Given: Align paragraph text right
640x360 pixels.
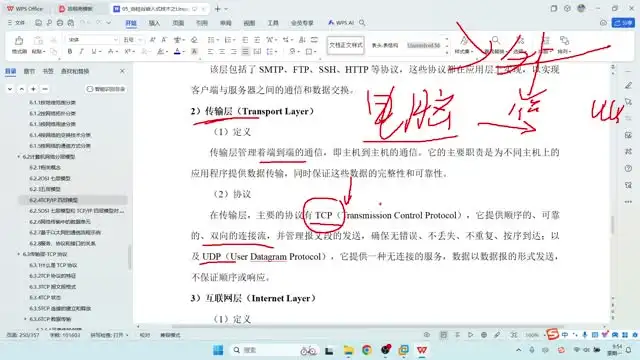Looking at the screenshot, I should 233,51.
